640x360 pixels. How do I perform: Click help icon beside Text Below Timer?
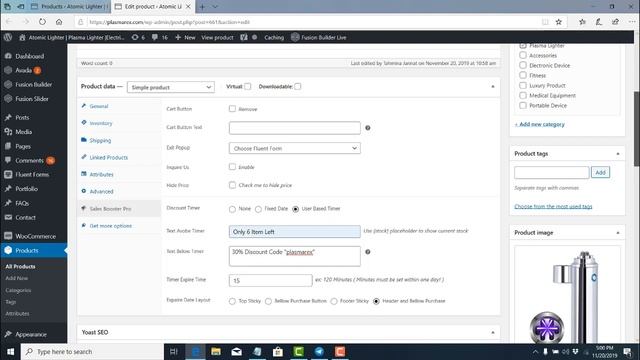click(368, 252)
